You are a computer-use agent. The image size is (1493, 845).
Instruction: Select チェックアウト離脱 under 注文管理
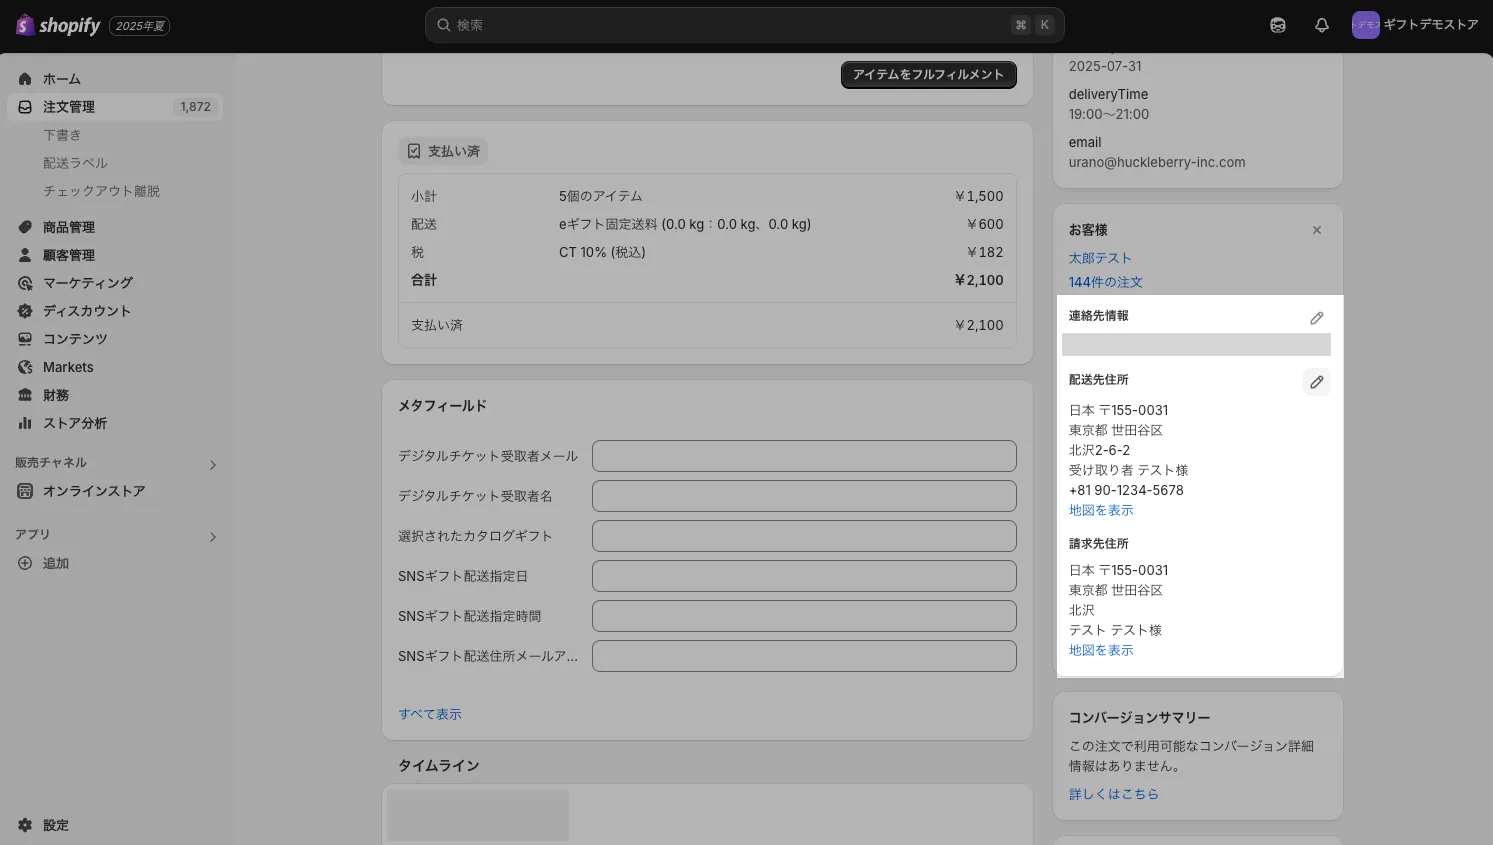(x=101, y=191)
